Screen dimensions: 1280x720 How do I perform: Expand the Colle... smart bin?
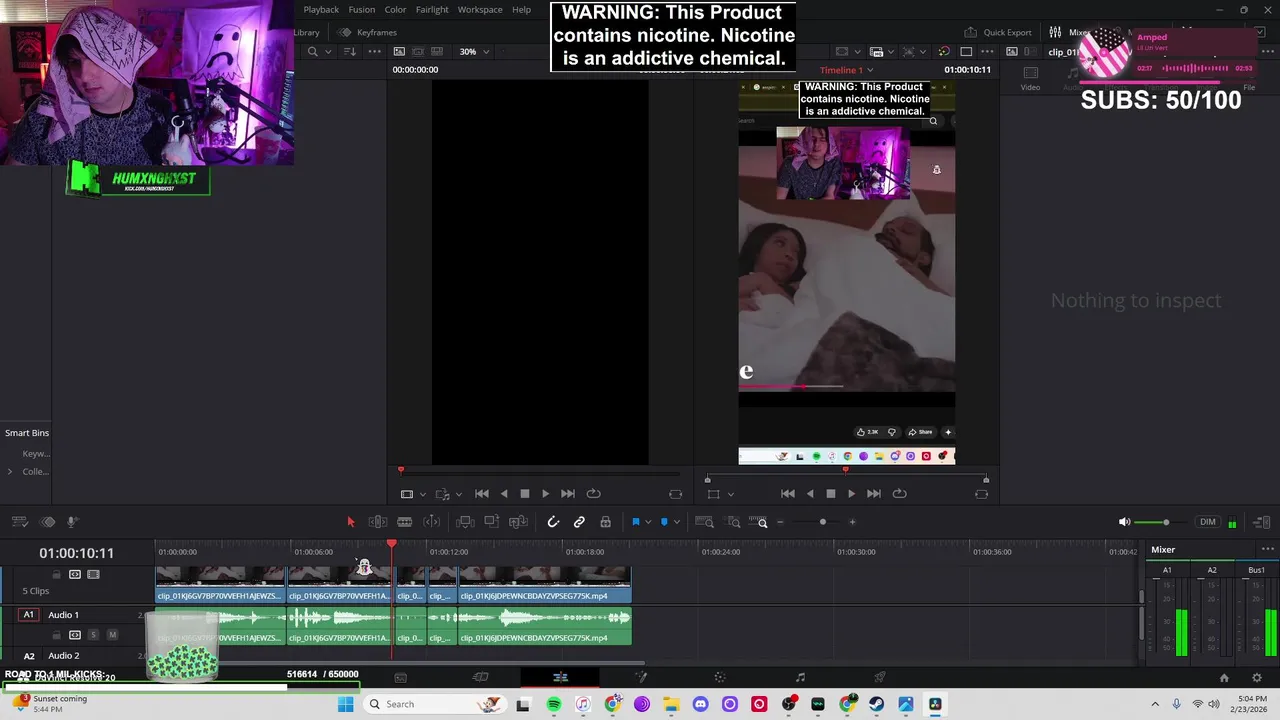10,472
